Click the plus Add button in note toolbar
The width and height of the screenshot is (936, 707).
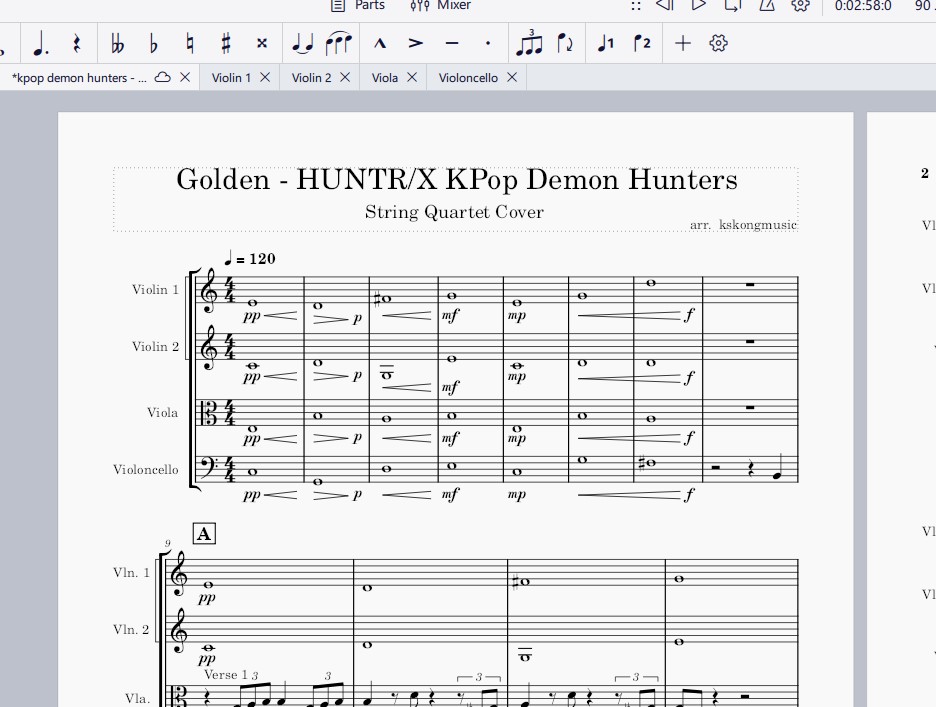683,43
